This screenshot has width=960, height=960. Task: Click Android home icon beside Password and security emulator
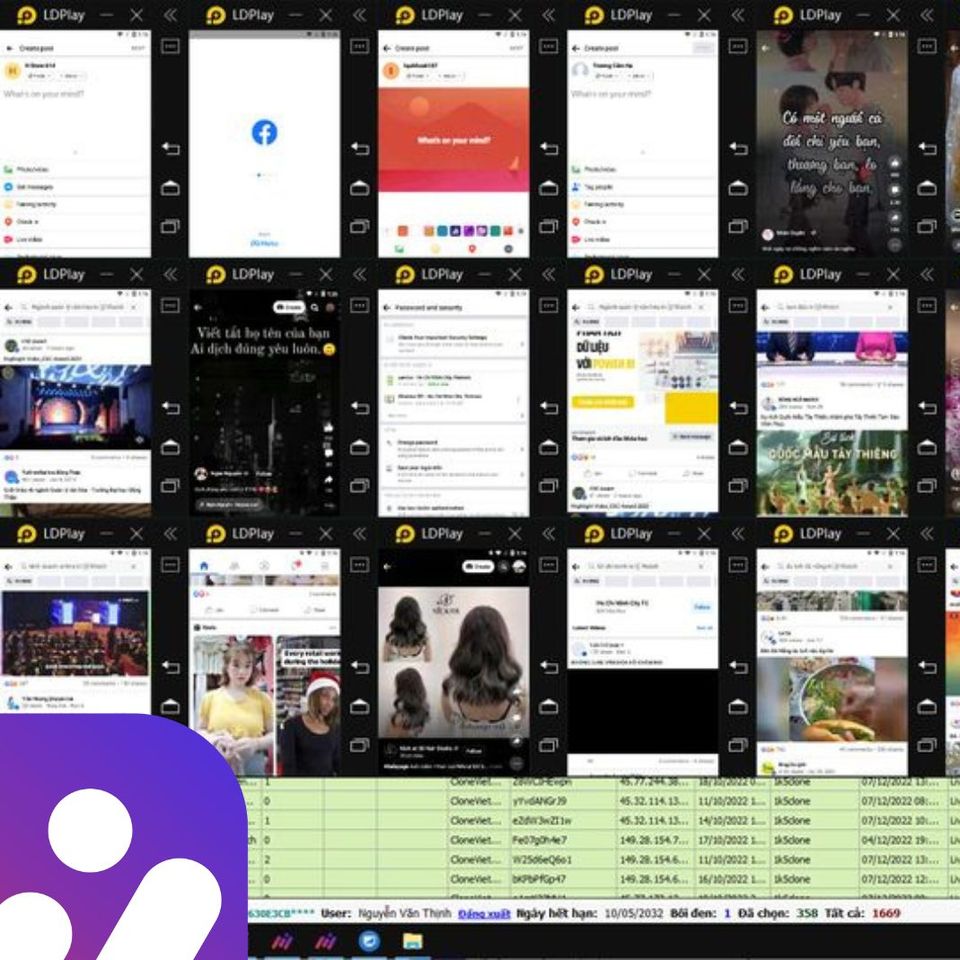tap(549, 447)
